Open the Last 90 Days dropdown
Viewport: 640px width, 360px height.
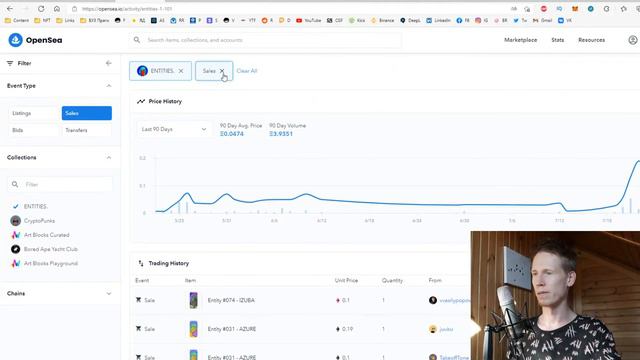(x=174, y=129)
